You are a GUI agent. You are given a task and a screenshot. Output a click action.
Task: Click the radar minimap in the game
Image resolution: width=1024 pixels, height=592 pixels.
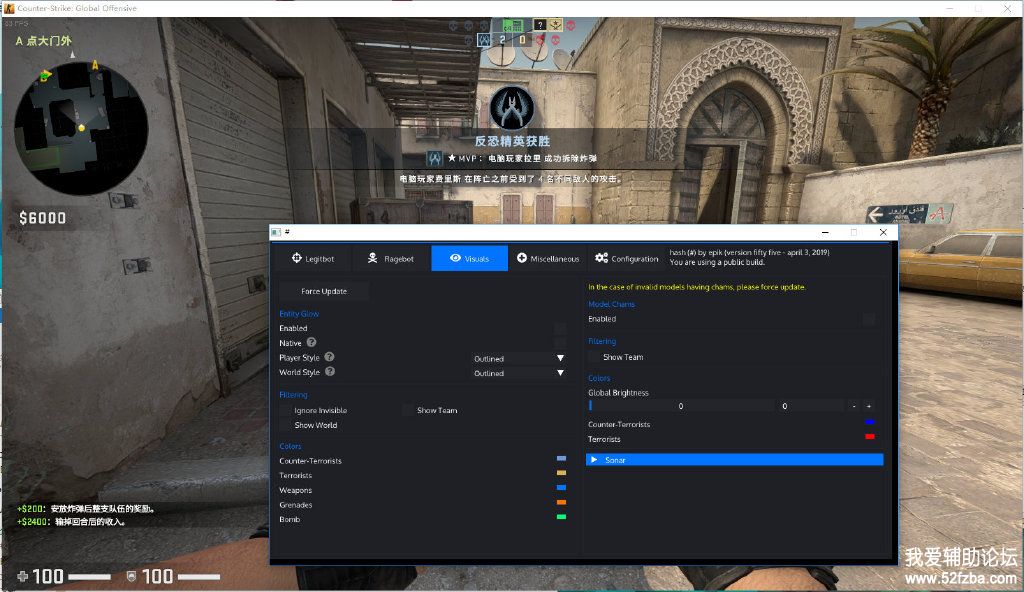tap(81, 128)
